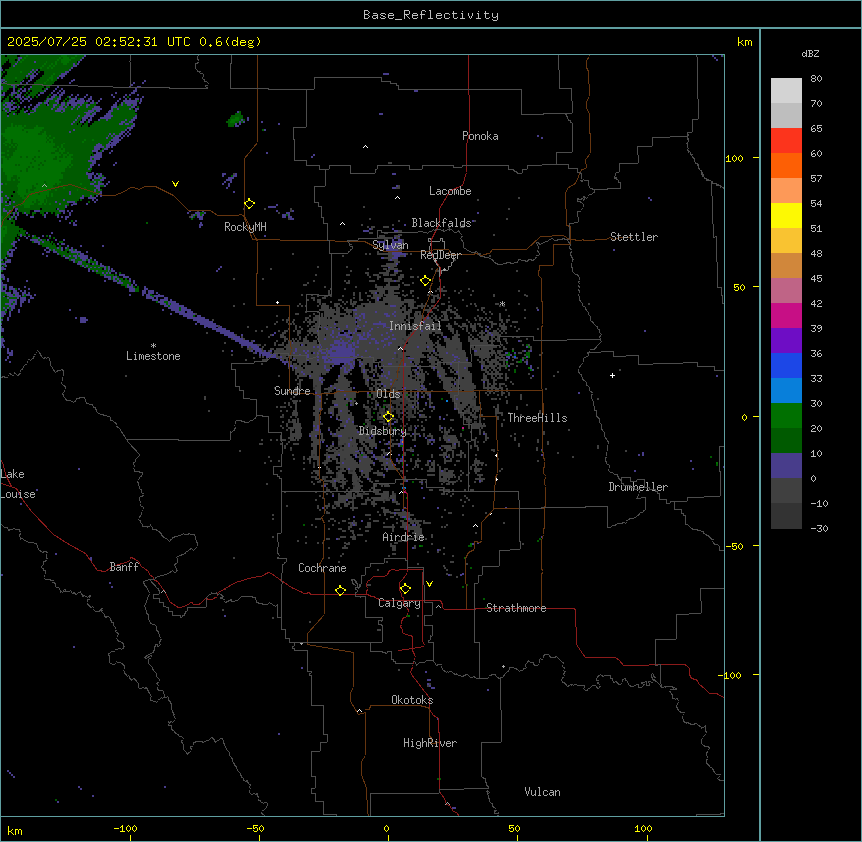Click the white asterisk marker east of Innisfail
Screen dimensions: 862x842
[x=502, y=304]
